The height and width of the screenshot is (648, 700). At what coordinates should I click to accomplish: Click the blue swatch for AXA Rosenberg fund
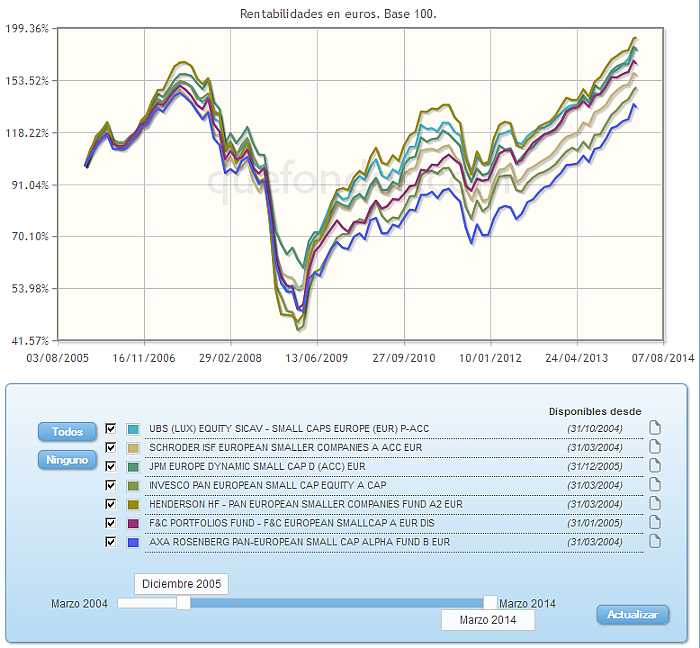[133, 542]
